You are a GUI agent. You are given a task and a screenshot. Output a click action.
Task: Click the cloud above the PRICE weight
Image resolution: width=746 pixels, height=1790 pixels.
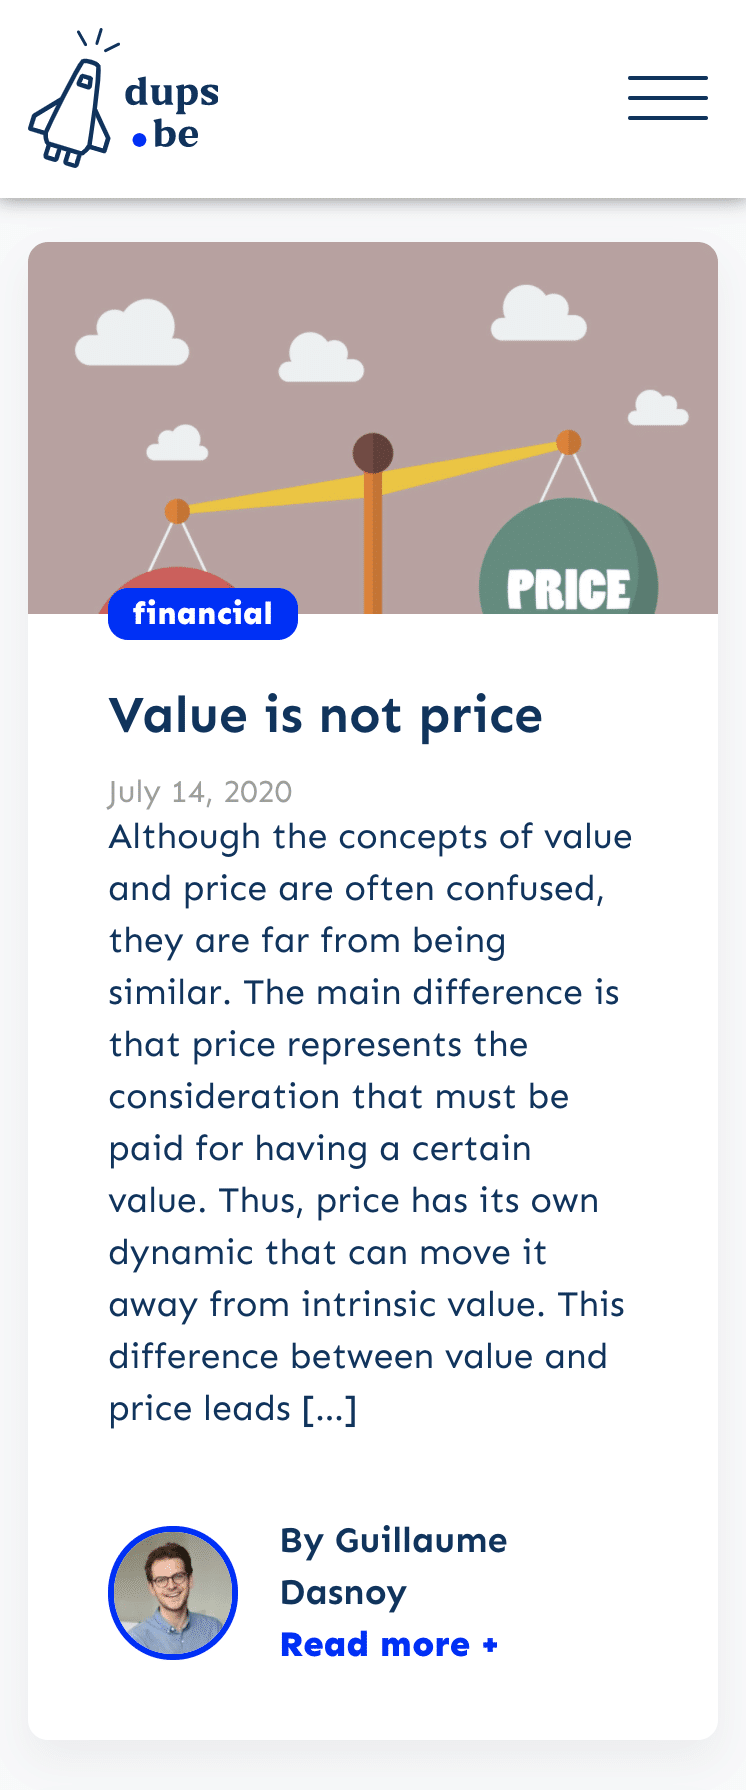(x=538, y=313)
